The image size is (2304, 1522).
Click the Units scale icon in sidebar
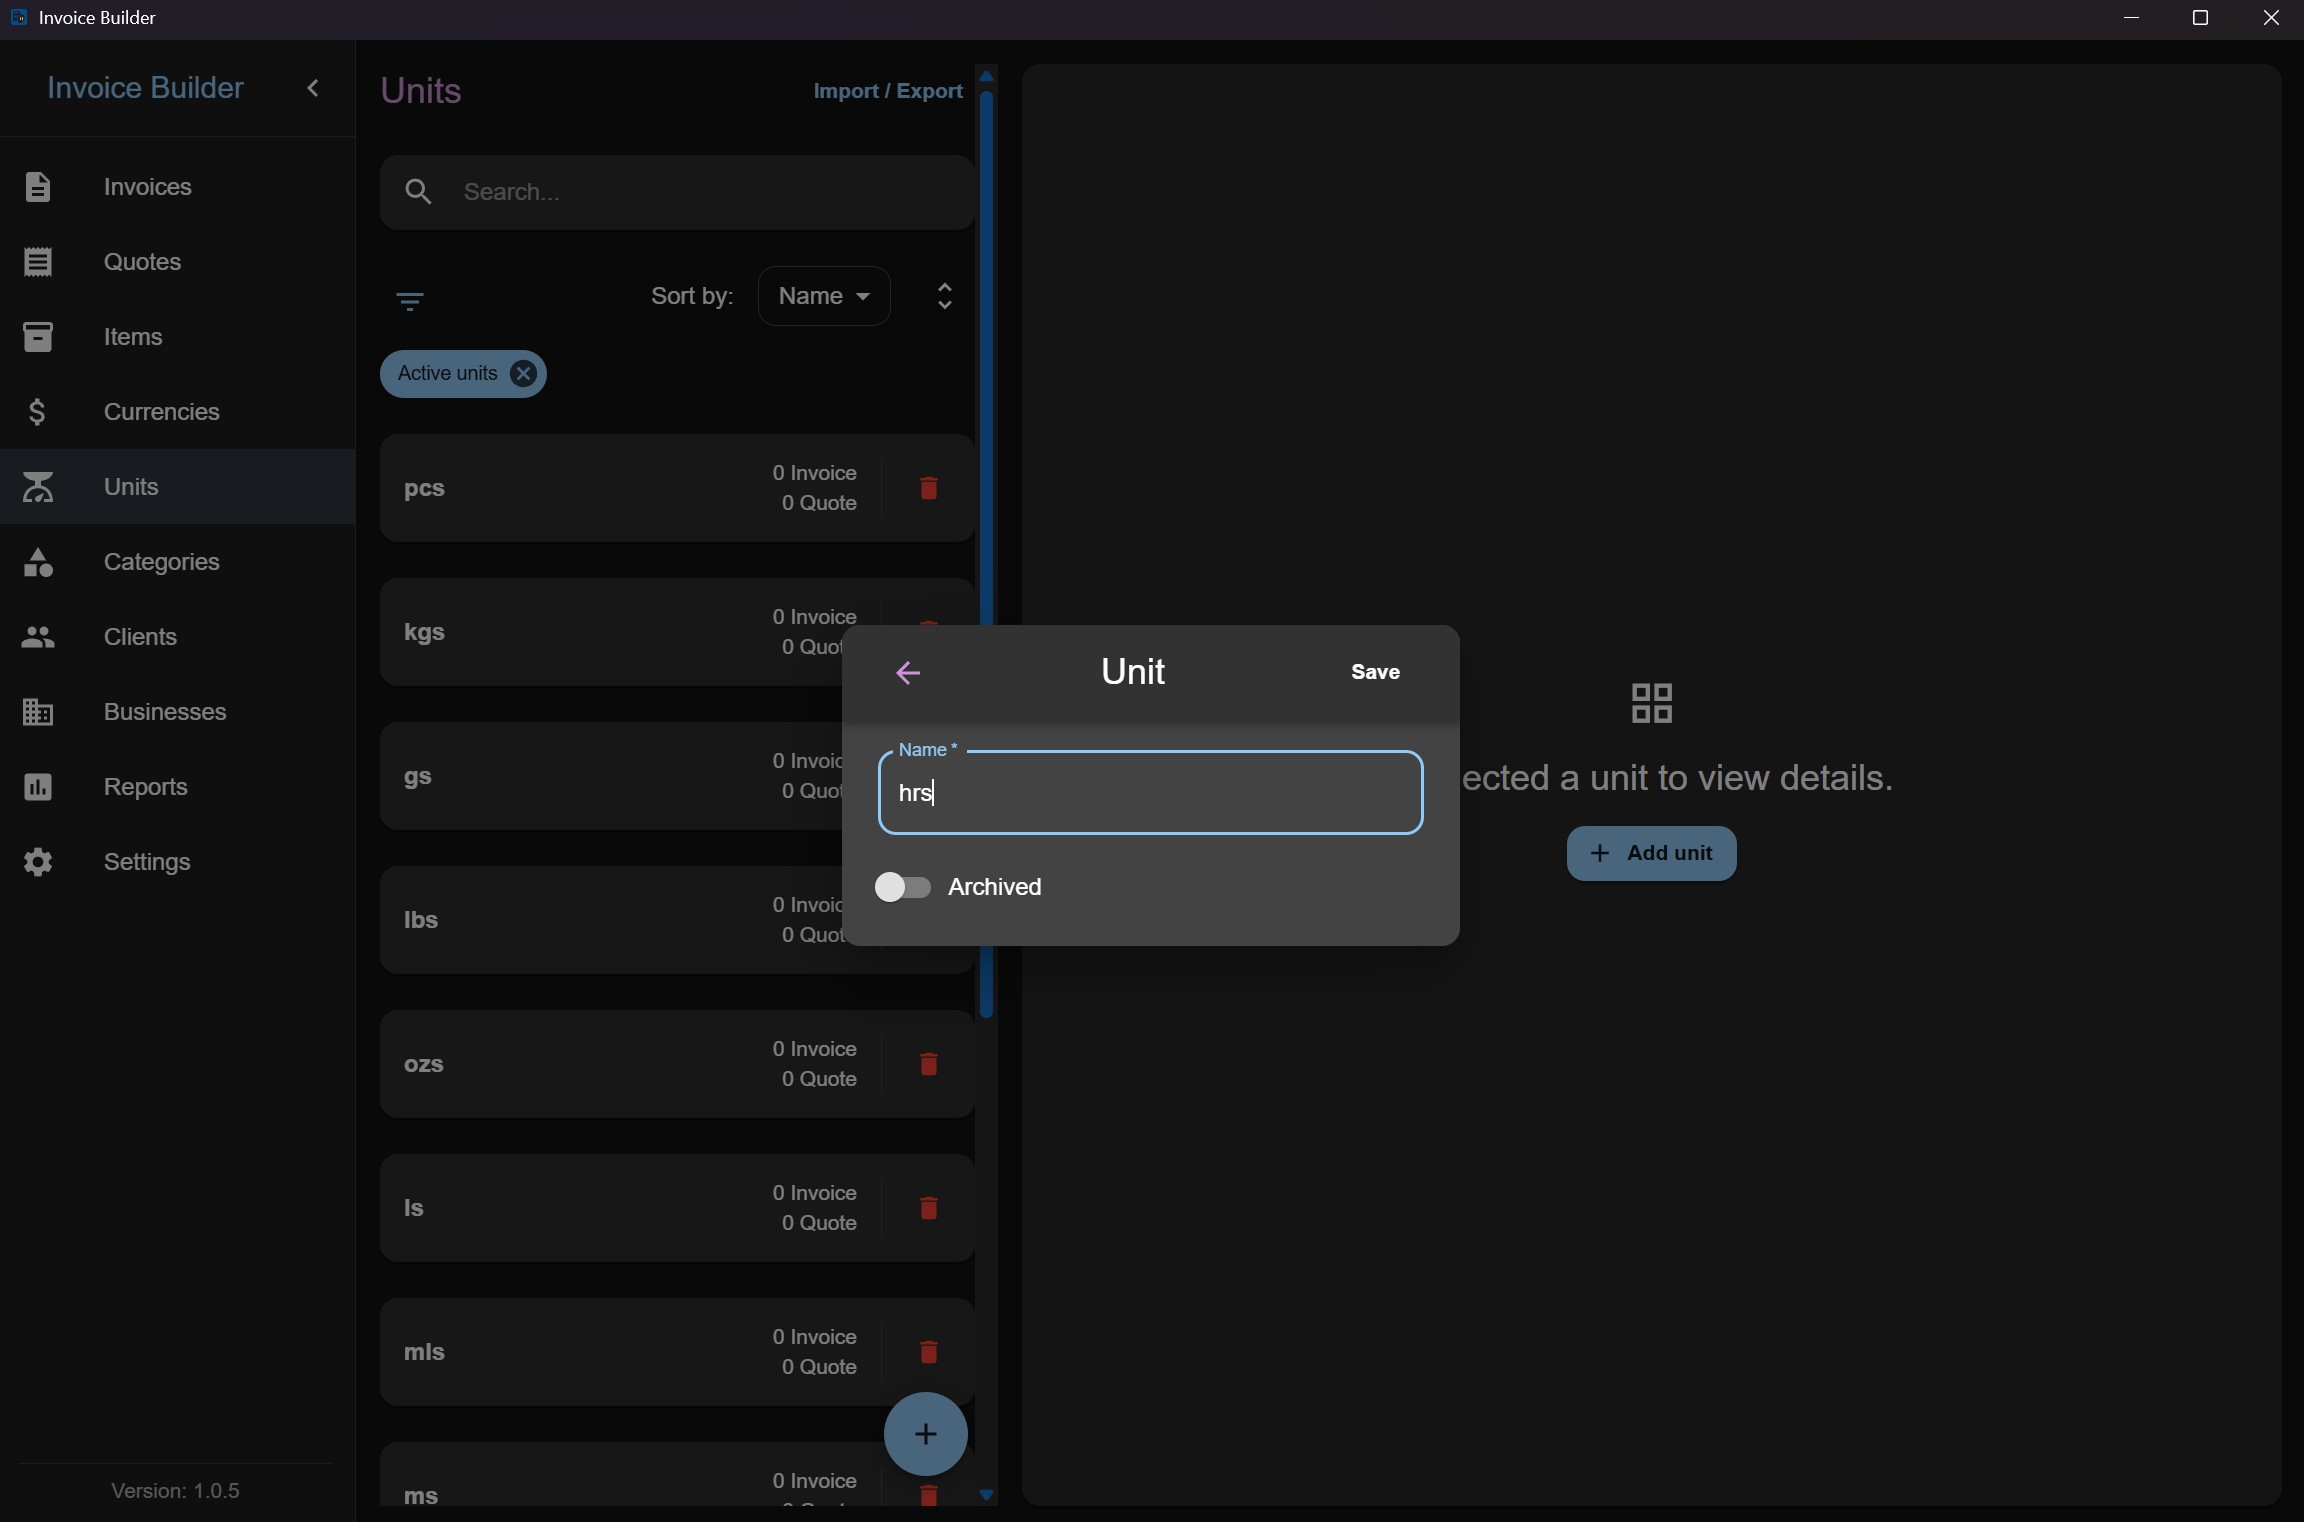tap(38, 487)
